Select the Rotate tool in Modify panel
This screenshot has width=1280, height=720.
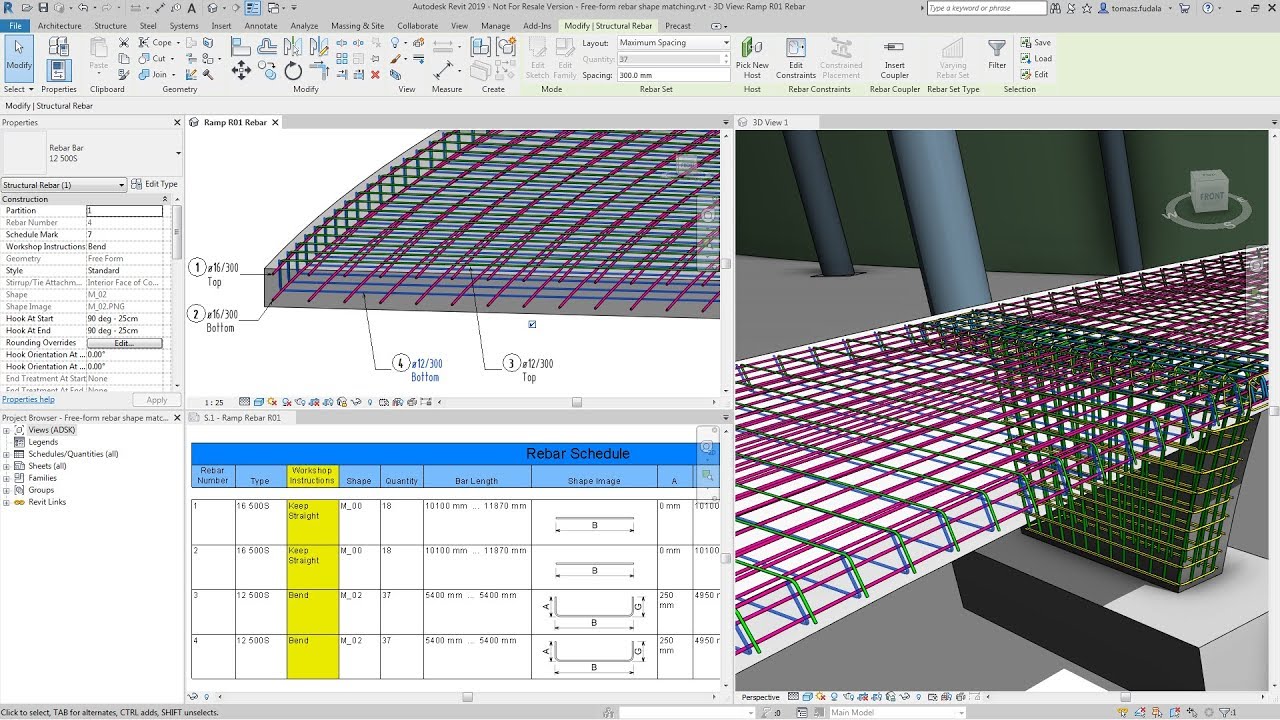pyautogui.click(x=293, y=69)
